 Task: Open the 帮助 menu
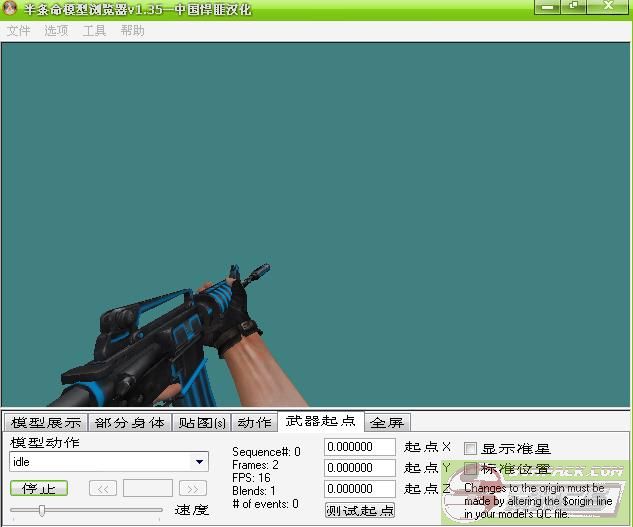(132, 31)
